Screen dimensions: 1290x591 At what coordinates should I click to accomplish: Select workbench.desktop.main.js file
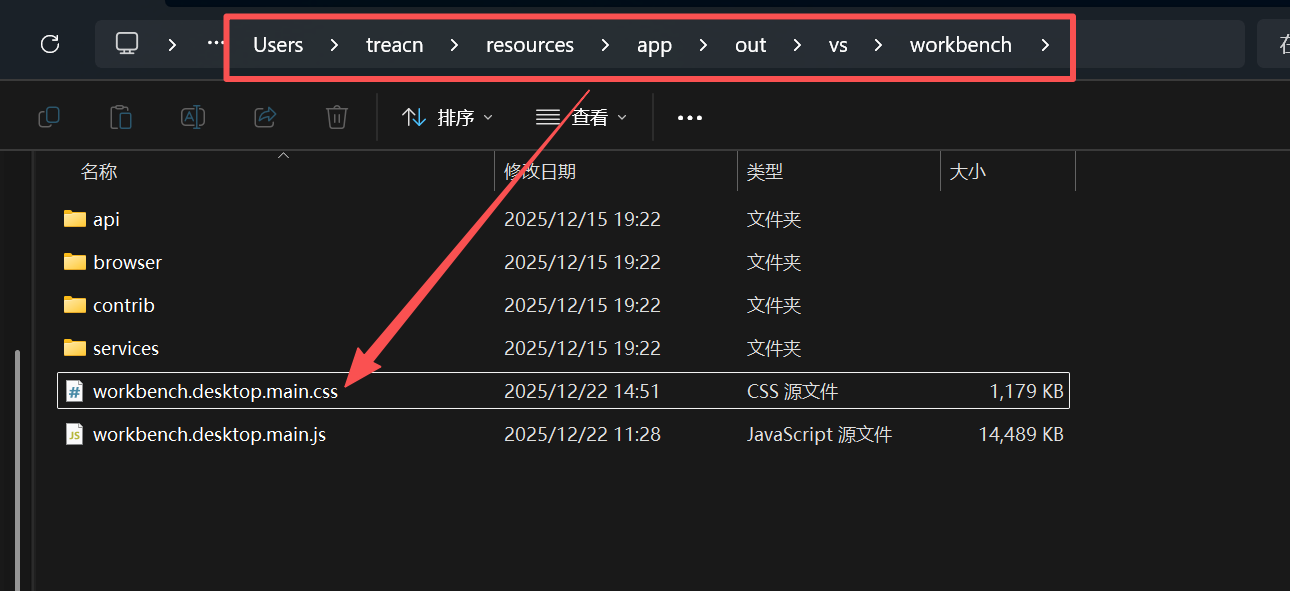tap(208, 434)
